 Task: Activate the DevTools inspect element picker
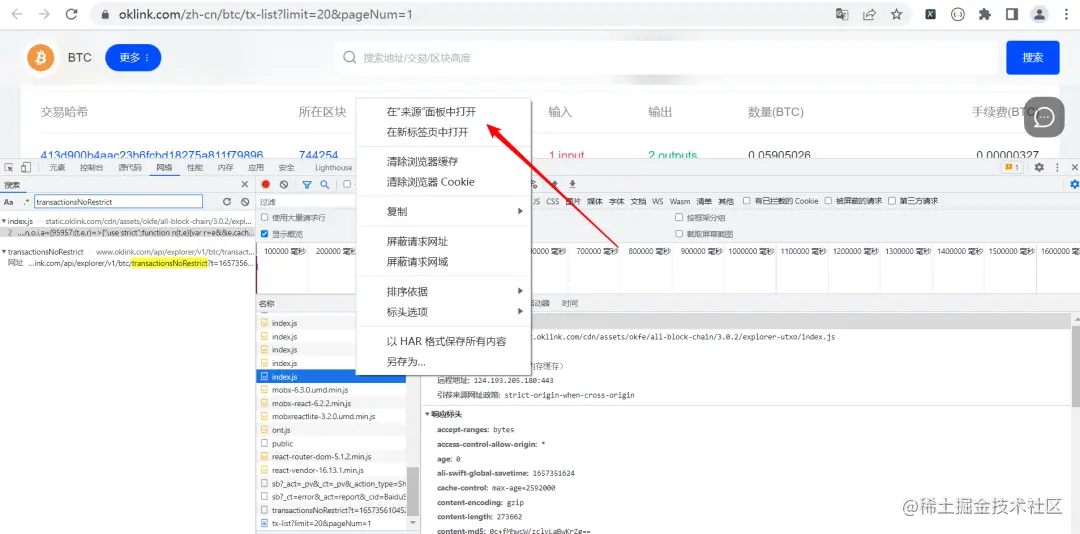[x=10, y=167]
